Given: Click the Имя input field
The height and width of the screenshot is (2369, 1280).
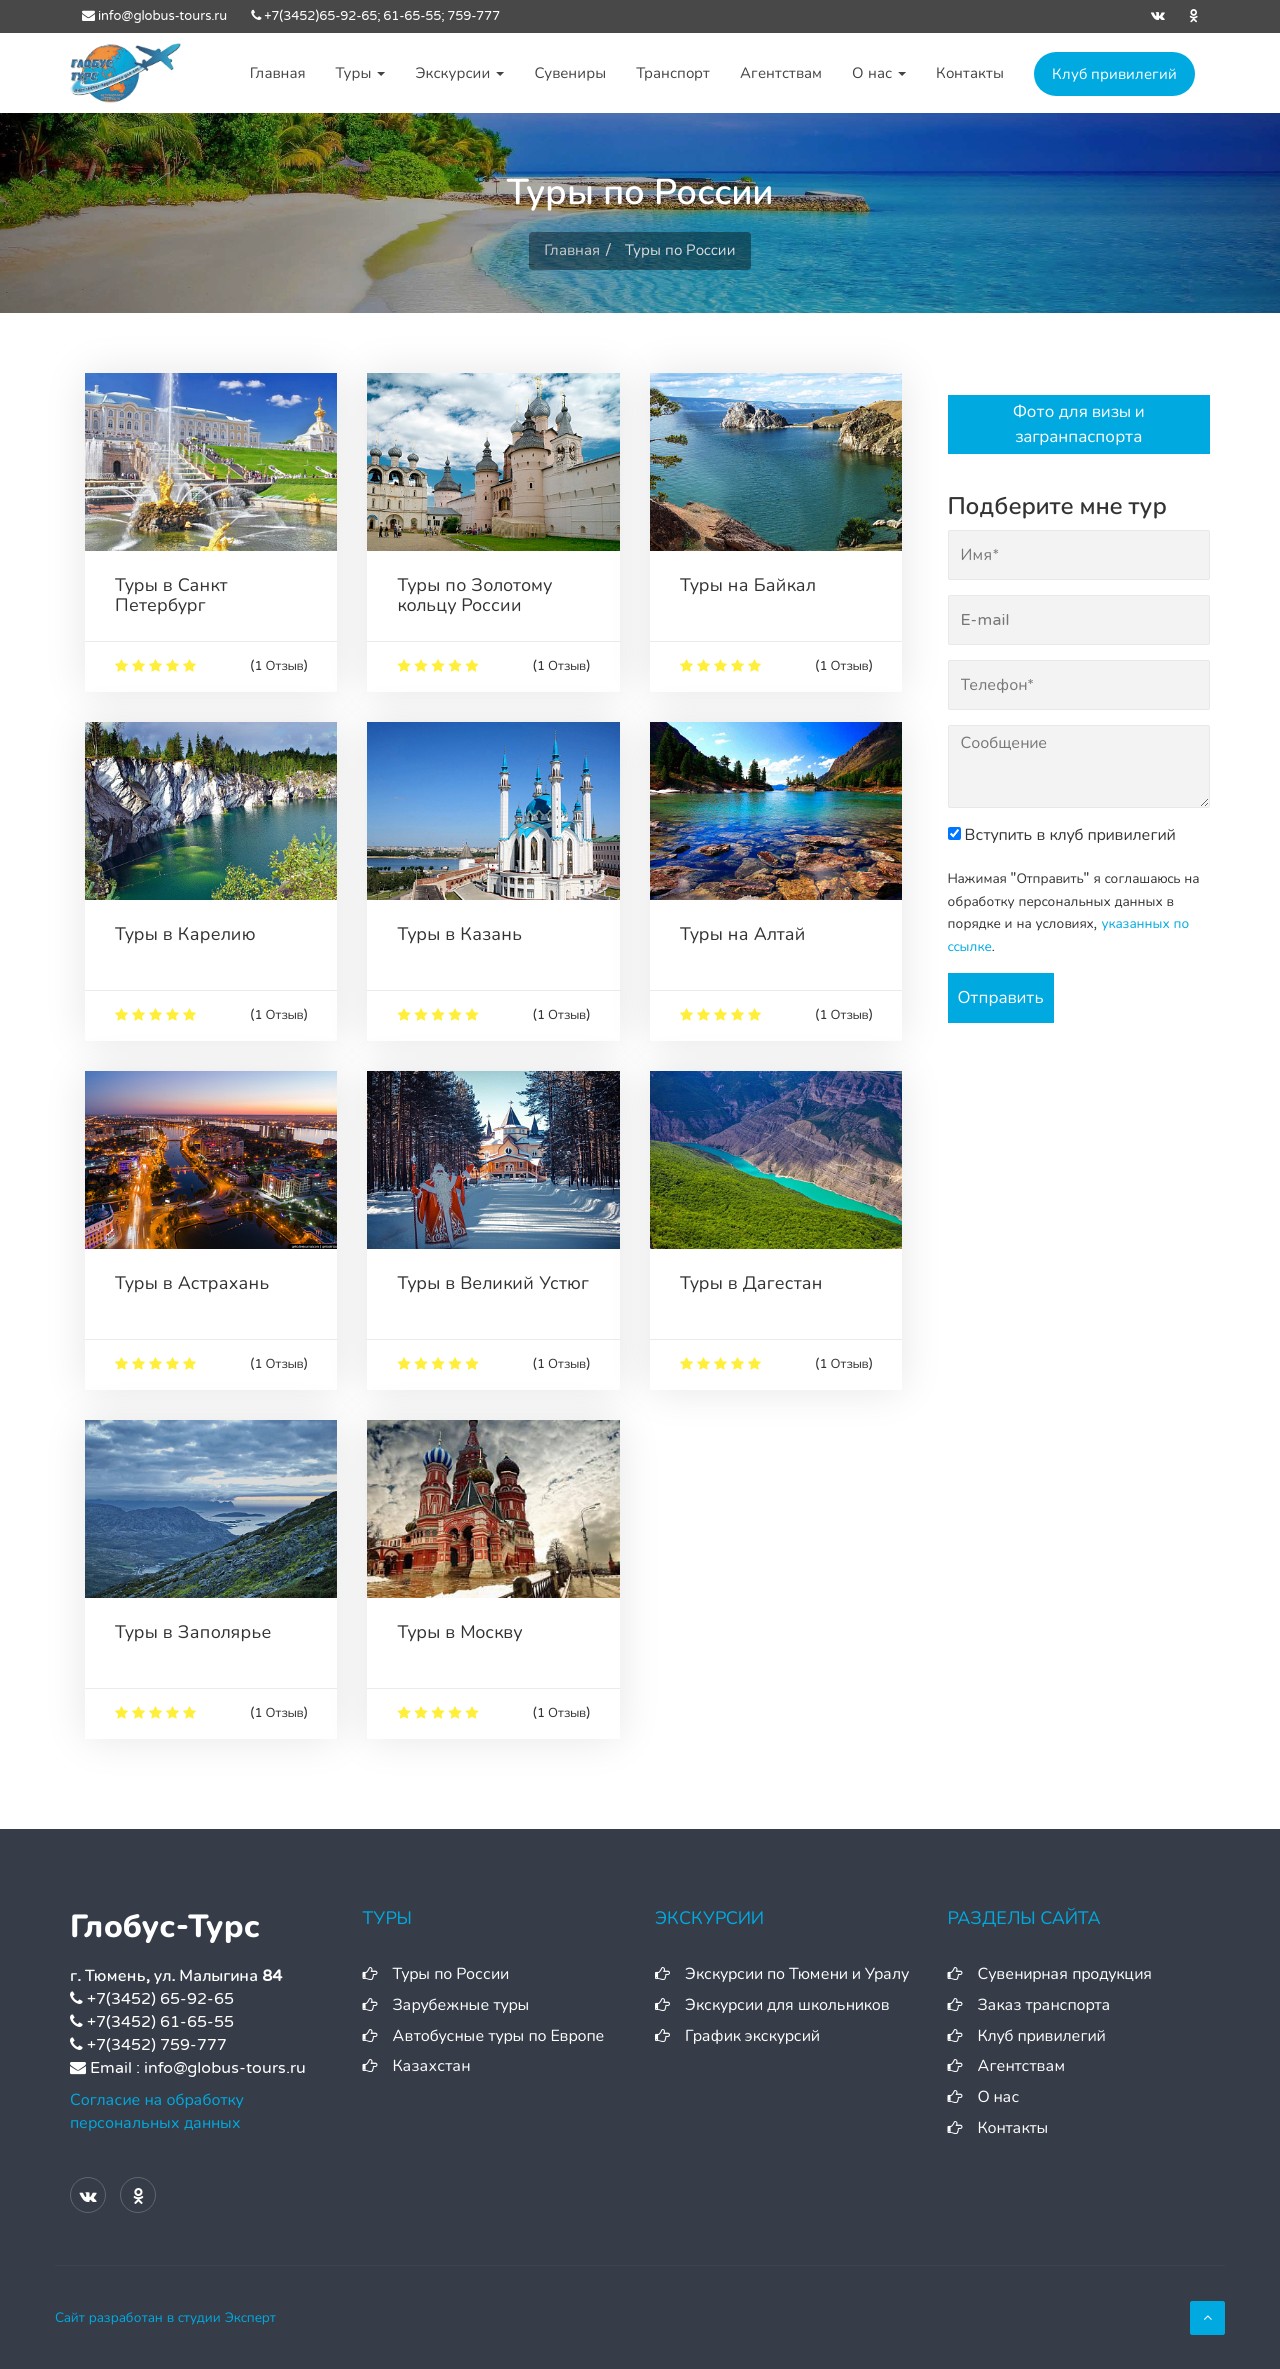Looking at the screenshot, I should click(x=1078, y=555).
